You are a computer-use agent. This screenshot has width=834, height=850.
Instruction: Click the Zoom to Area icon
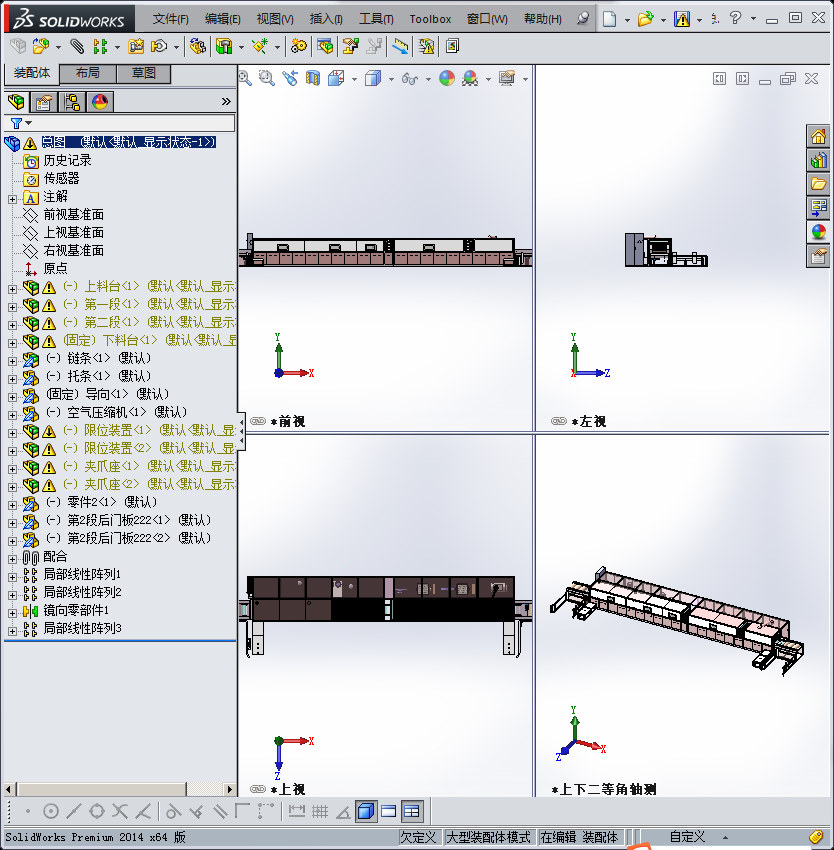pyautogui.click(x=266, y=79)
